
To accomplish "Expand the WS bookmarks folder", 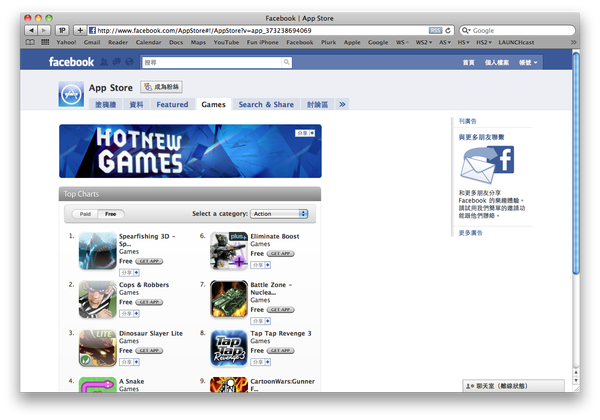I will pyautogui.click(x=402, y=42).
